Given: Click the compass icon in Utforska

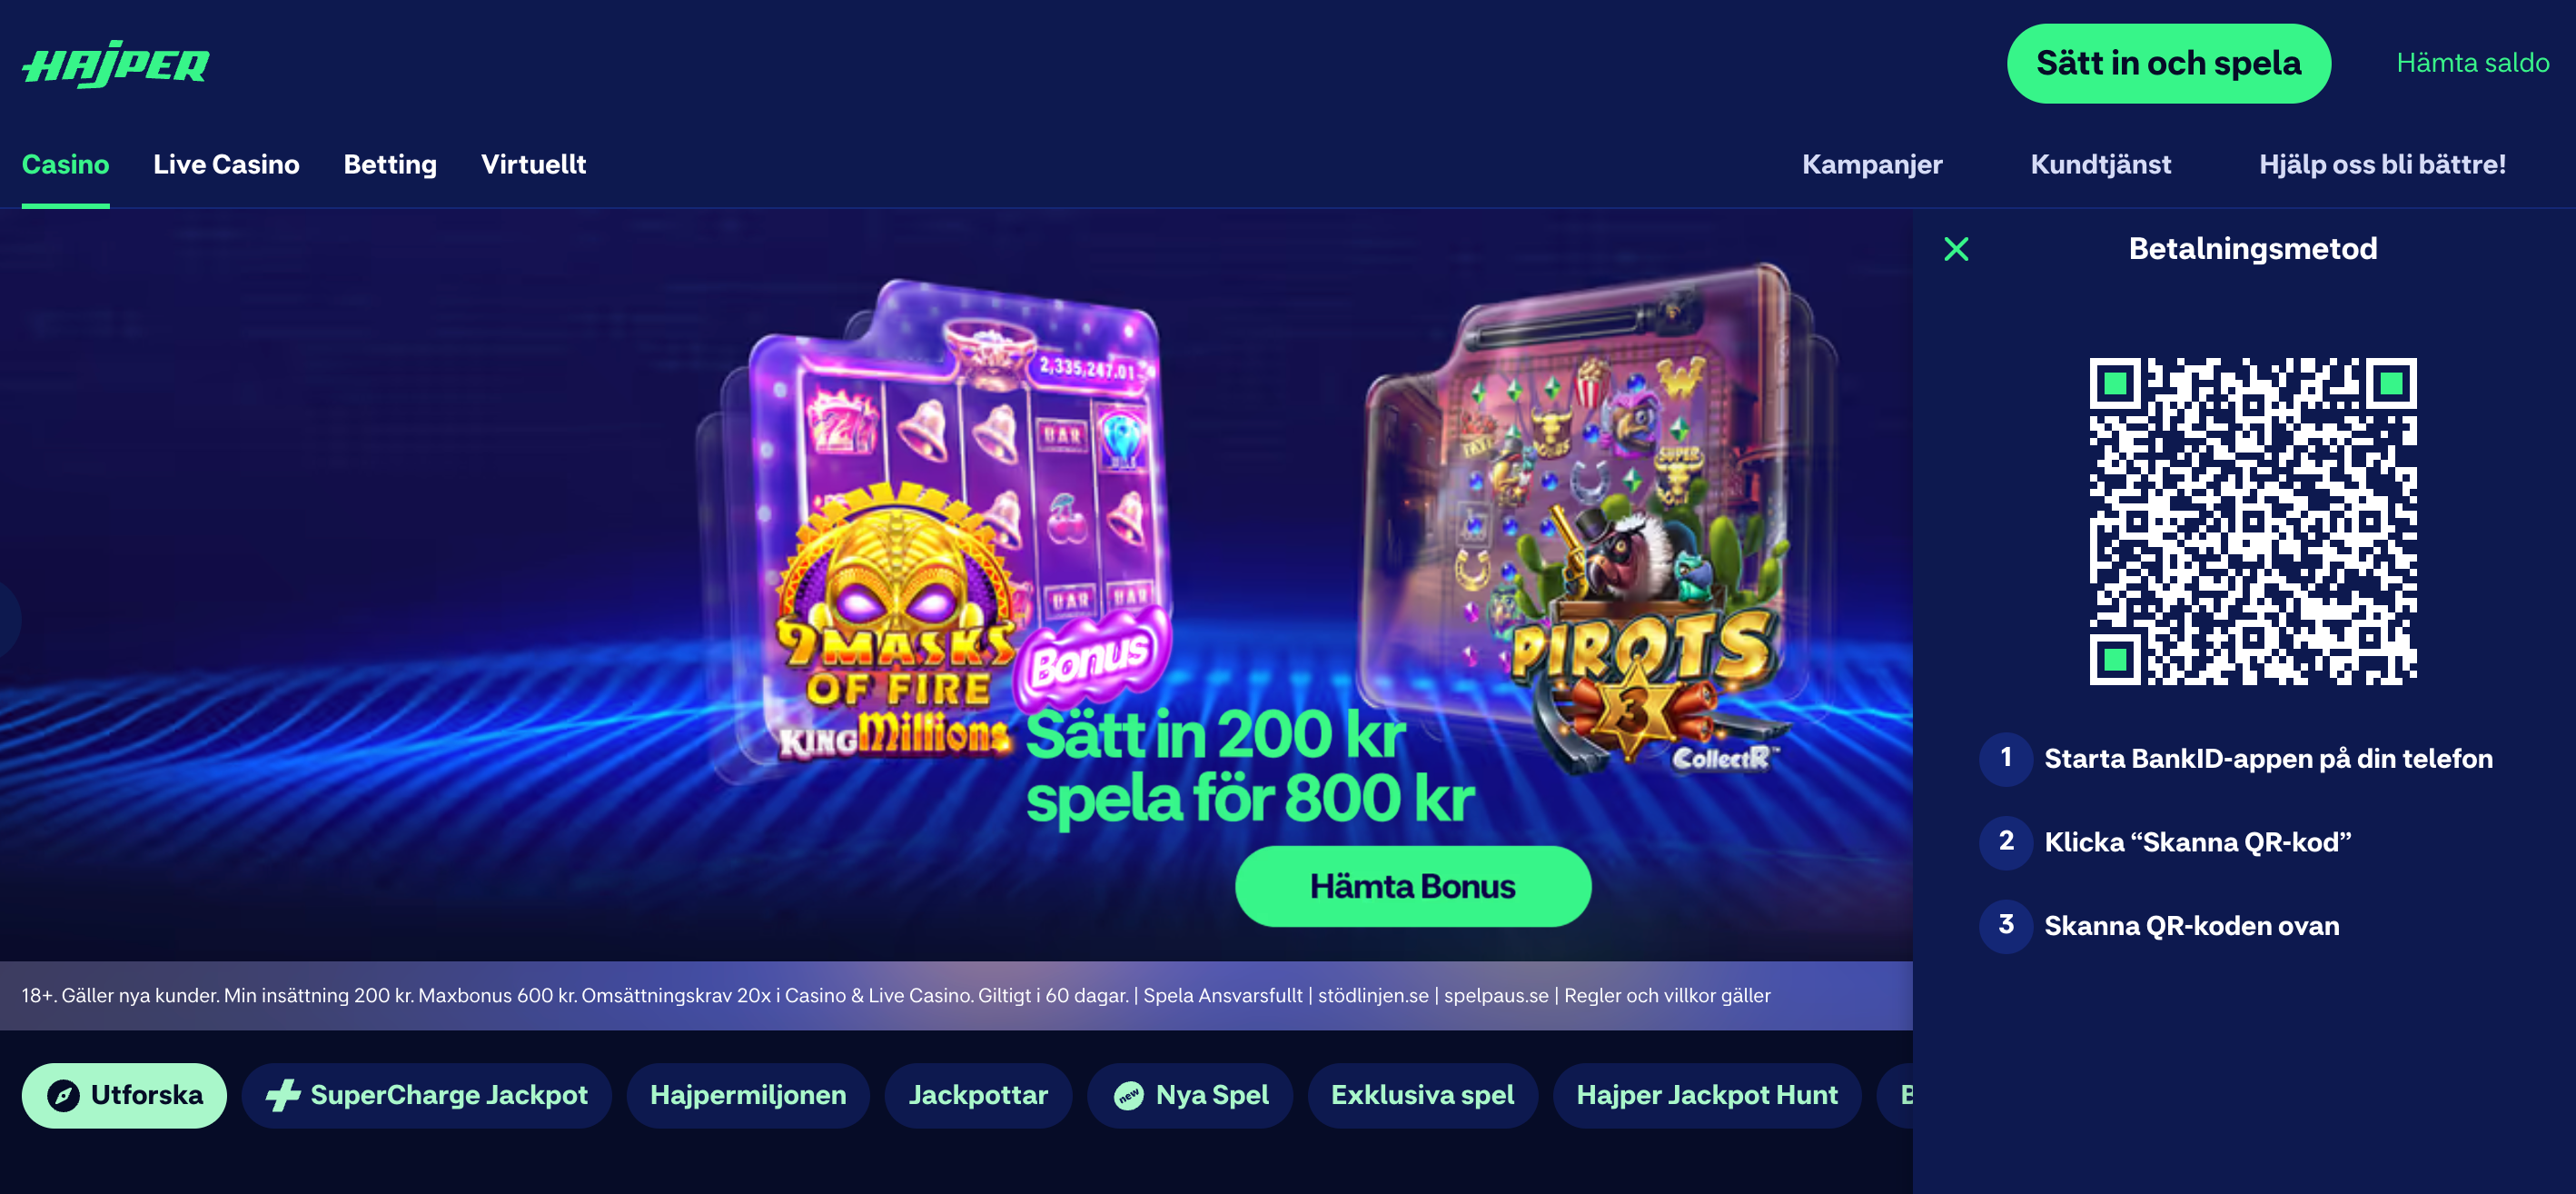Looking at the screenshot, I should pos(63,1095).
